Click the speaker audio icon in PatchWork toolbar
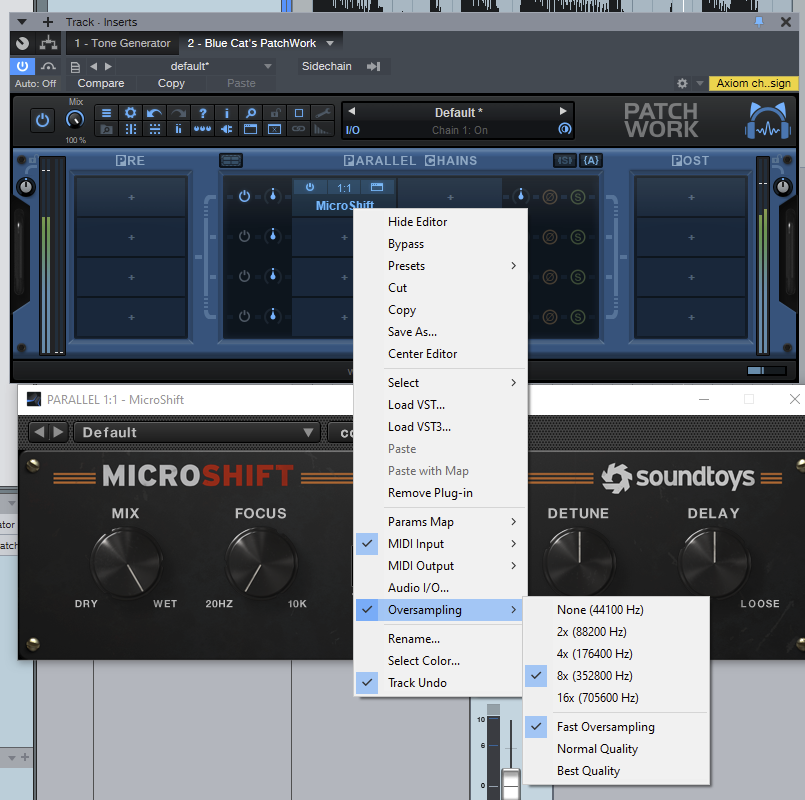The height and width of the screenshot is (800, 805). coord(226,129)
